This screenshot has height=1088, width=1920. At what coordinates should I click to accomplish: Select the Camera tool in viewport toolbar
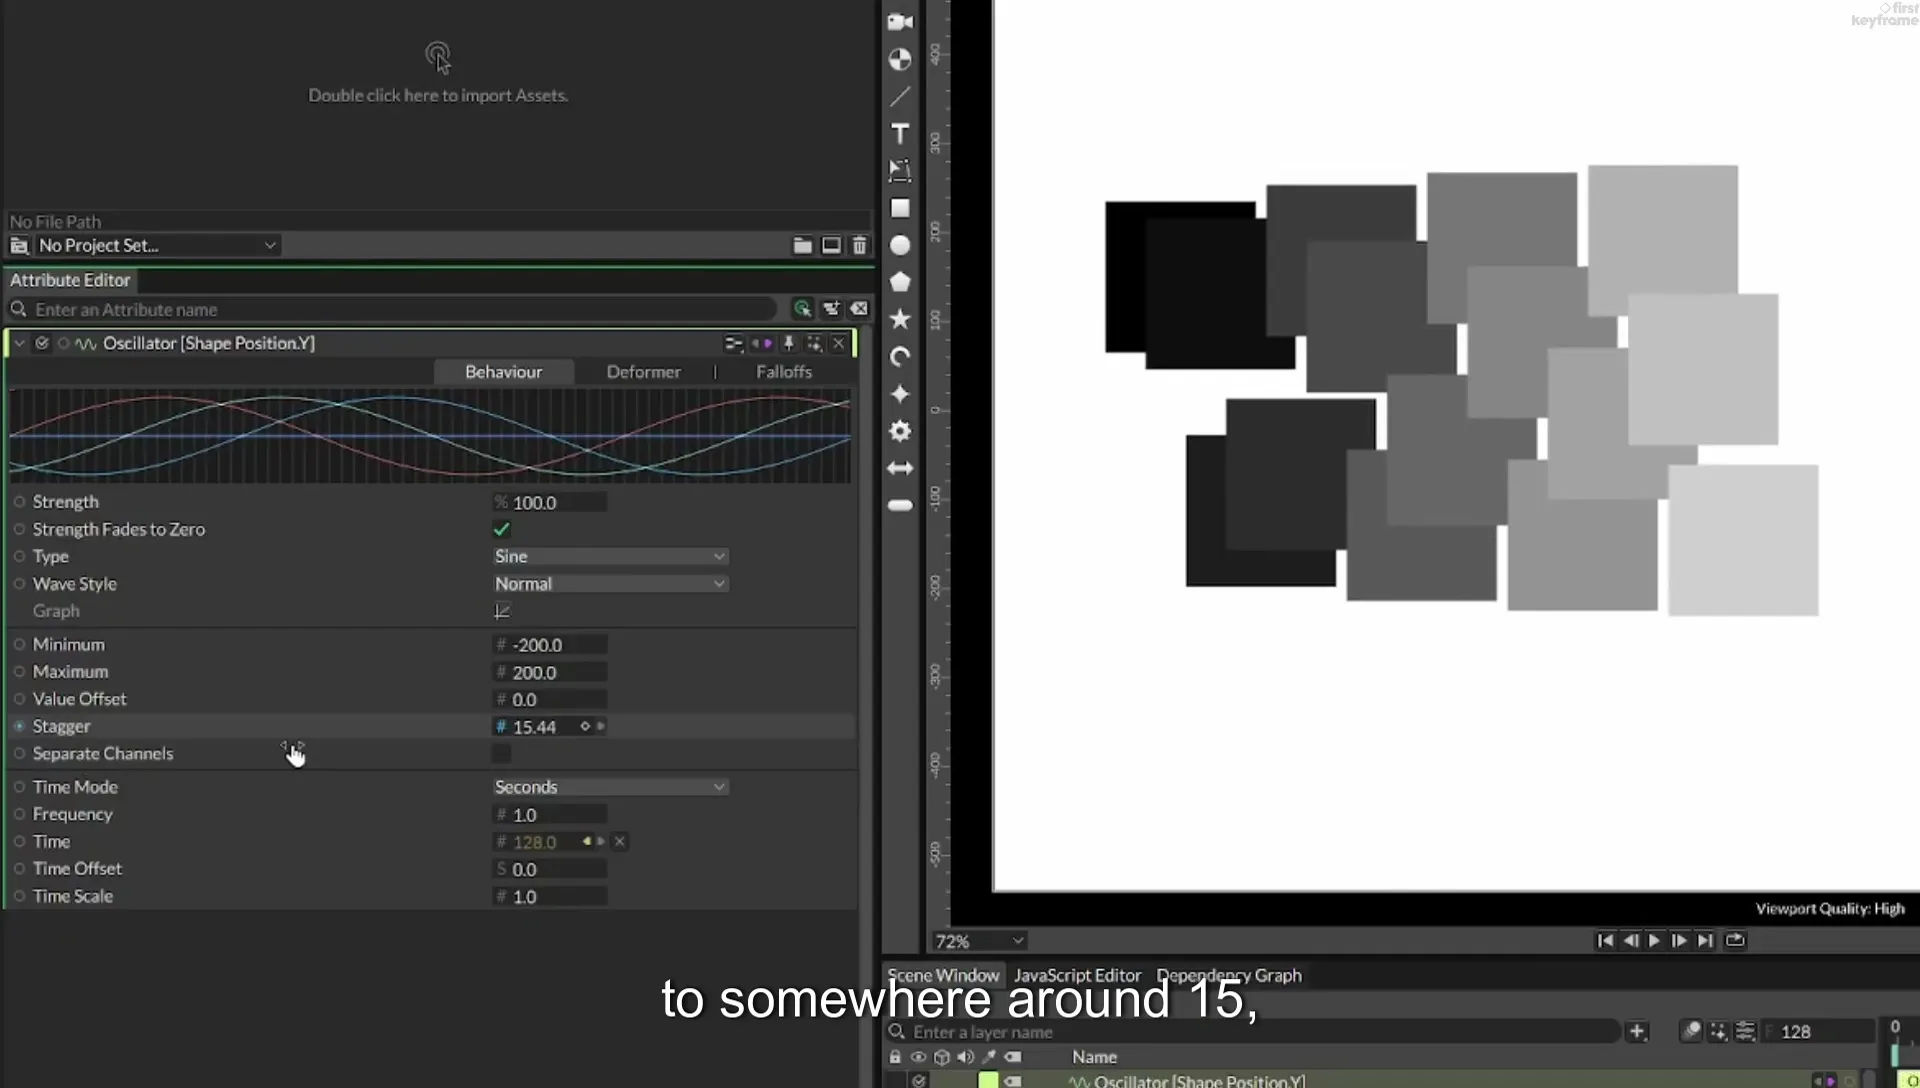click(900, 22)
